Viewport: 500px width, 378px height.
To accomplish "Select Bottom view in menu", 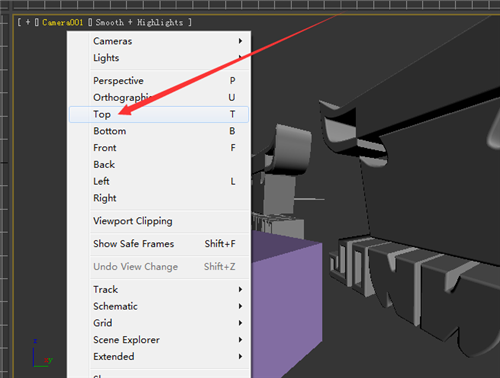I will tap(159, 131).
